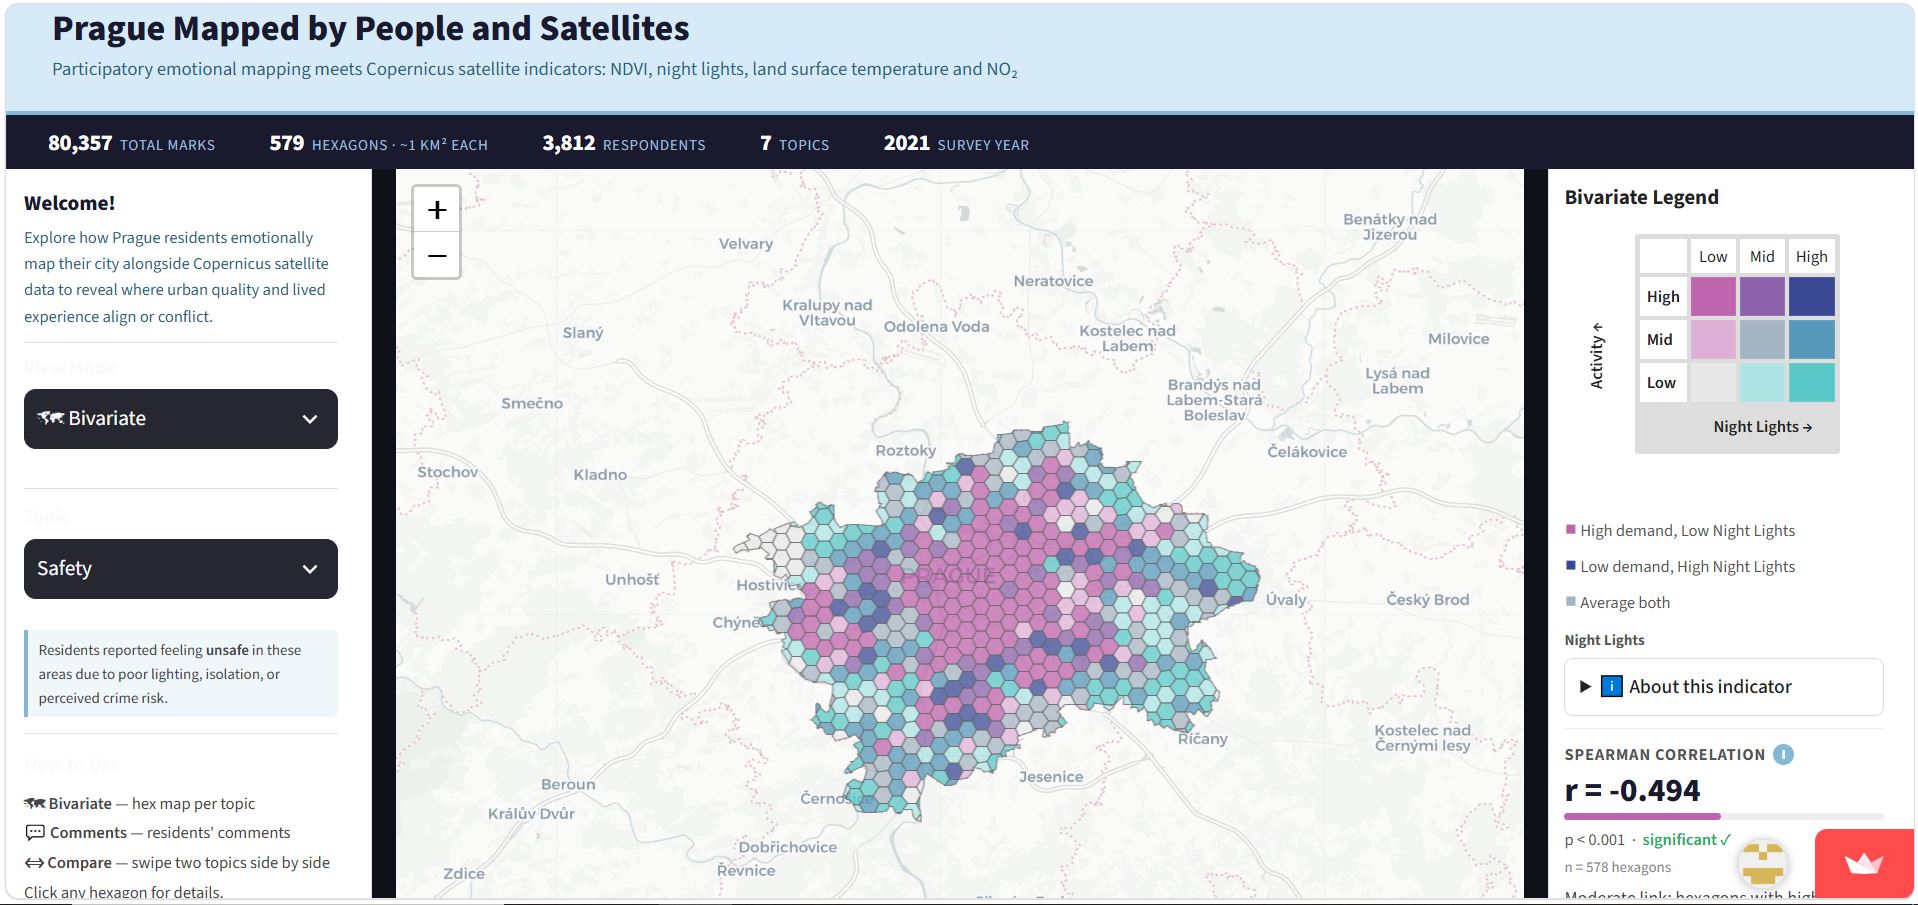Click the page title 'Prague Mapped by People and Satellites'
This screenshot has height=905, width=1918.
click(371, 29)
